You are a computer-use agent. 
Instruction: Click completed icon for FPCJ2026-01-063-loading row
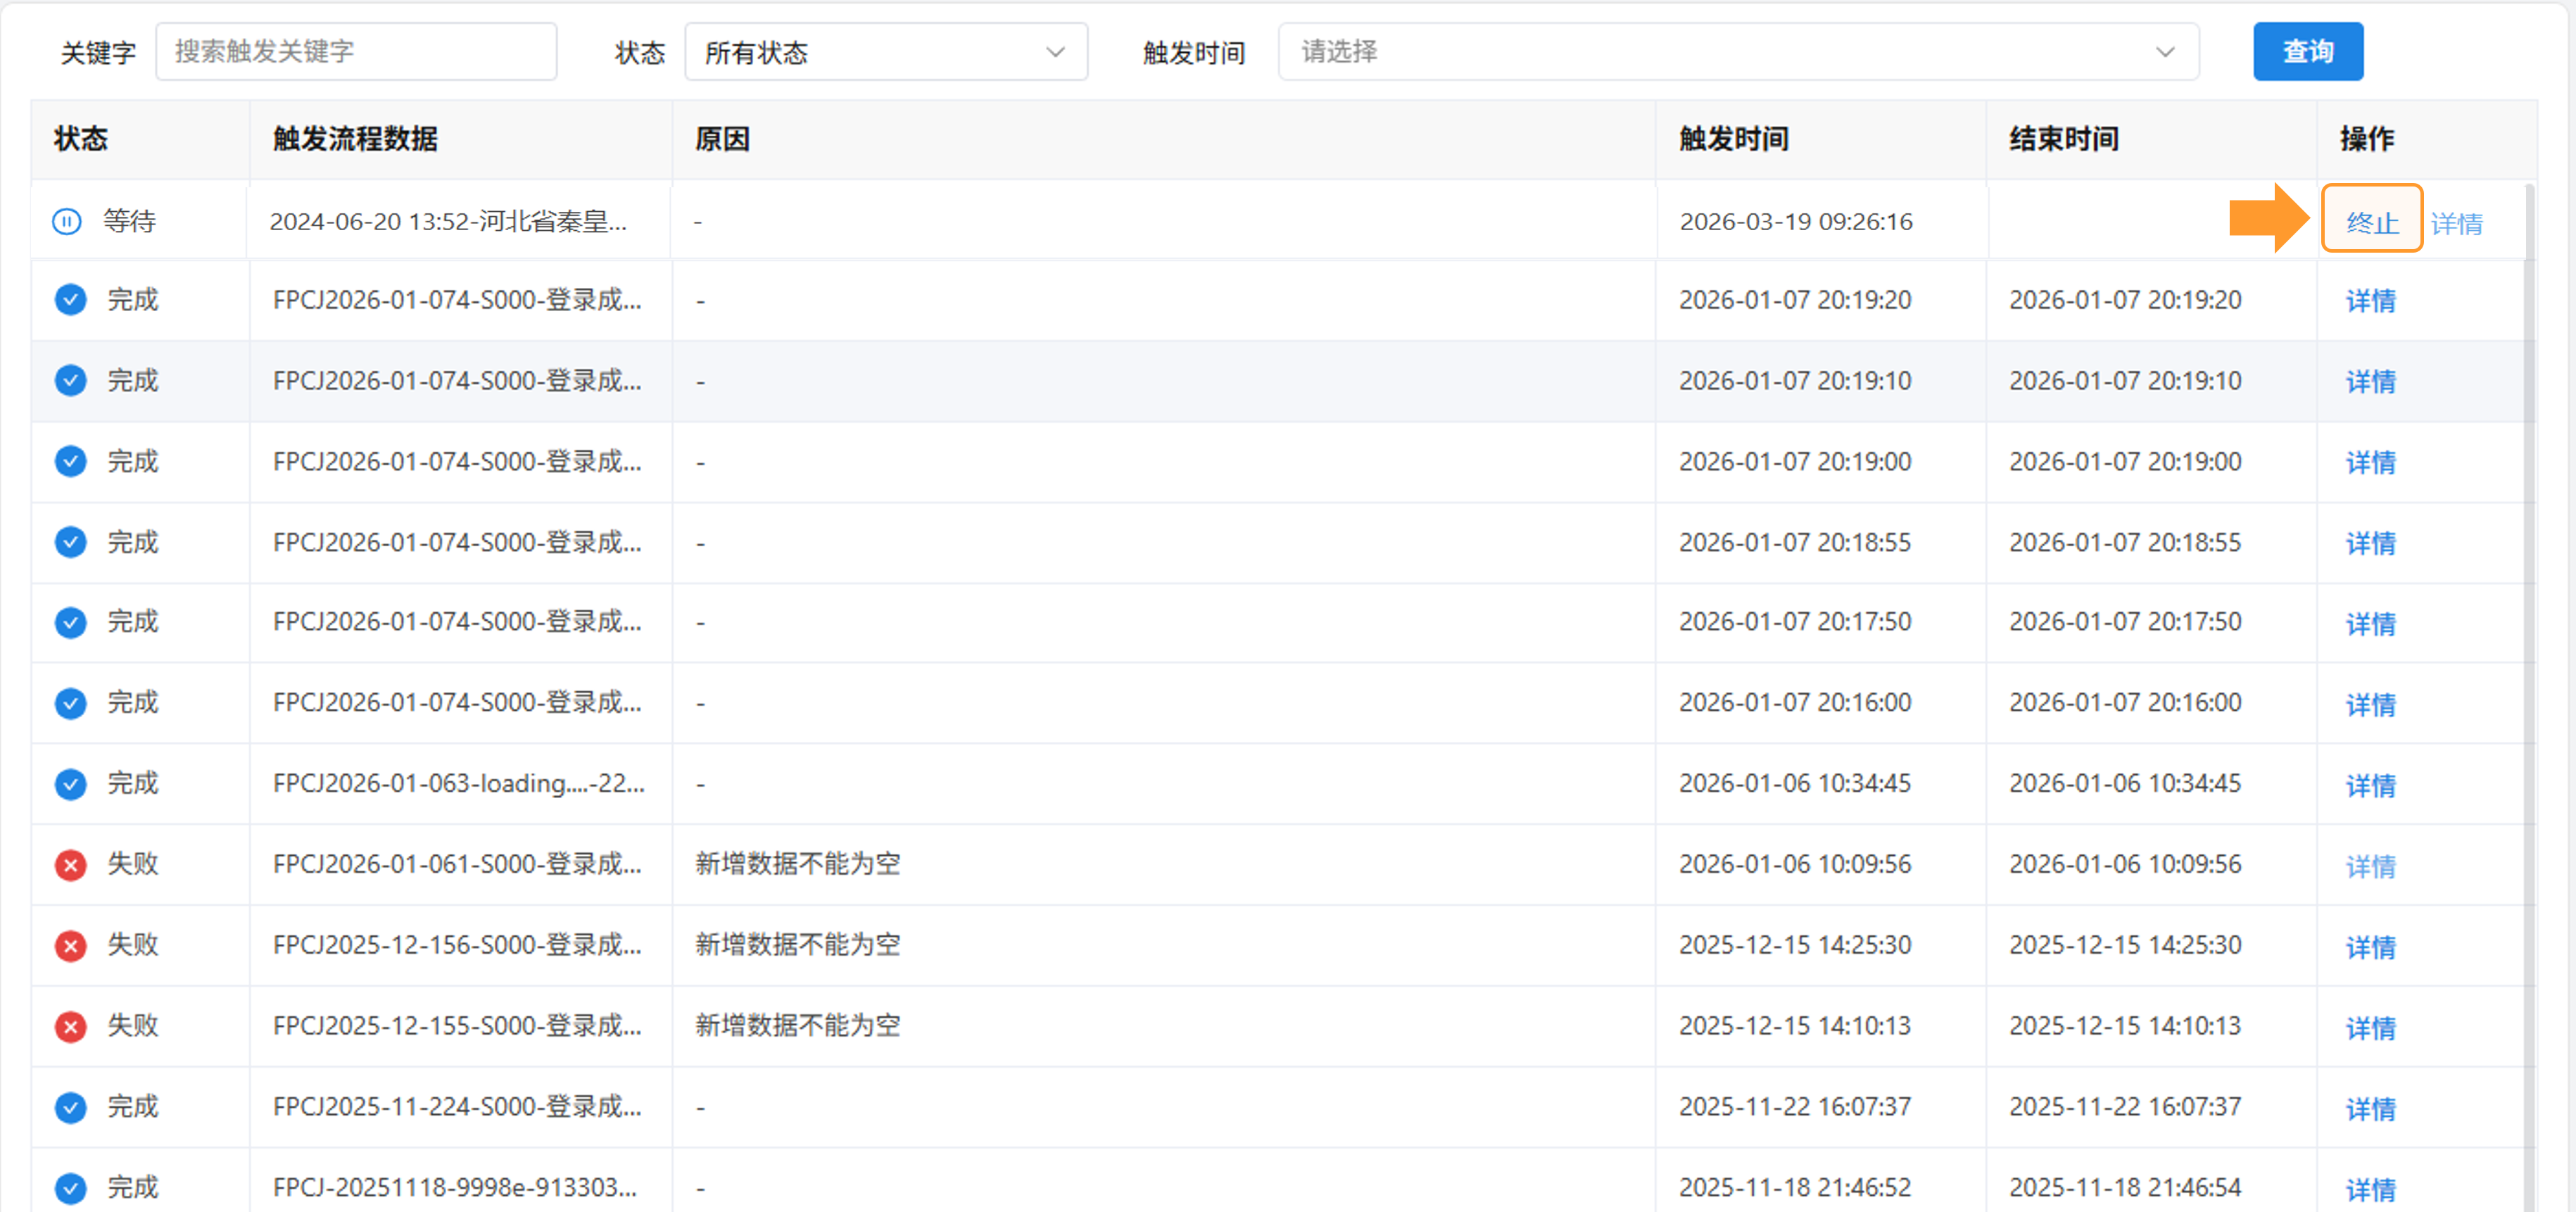(70, 783)
